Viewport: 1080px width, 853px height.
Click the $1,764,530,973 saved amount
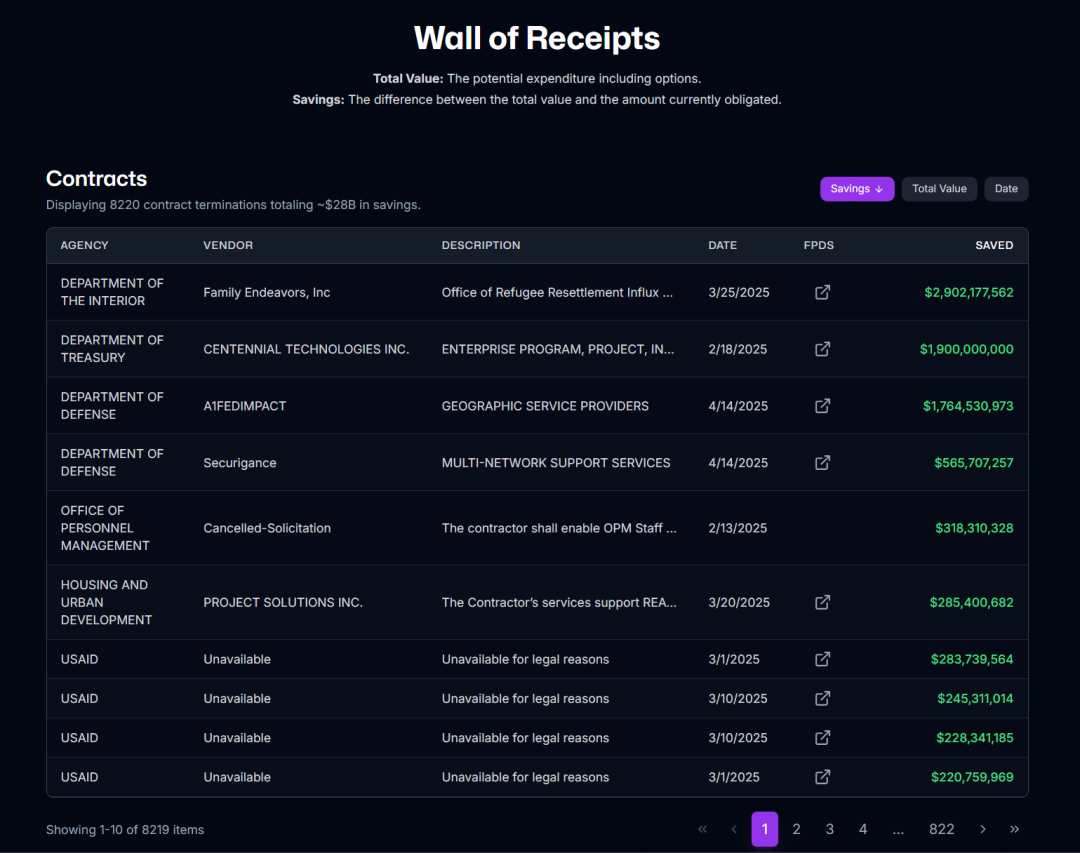(x=968, y=406)
